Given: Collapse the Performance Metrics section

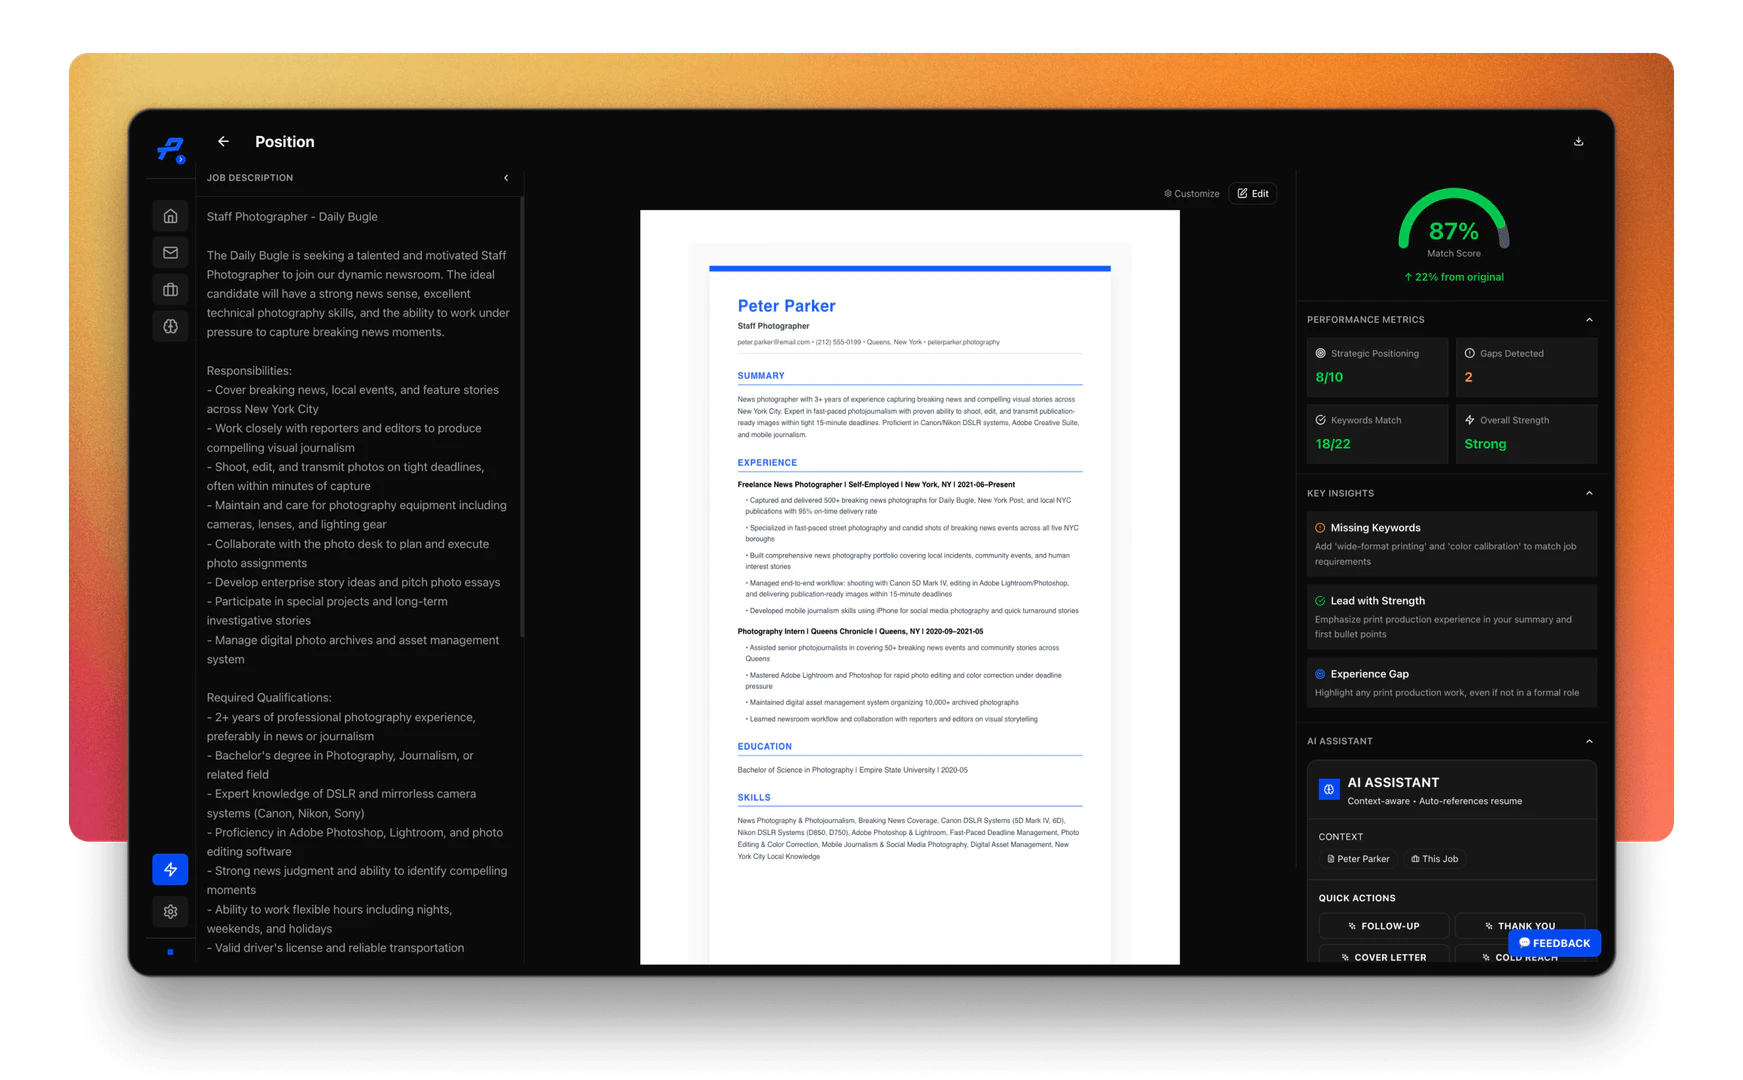Looking at the screenshot, I should (x=1590, y=319).
